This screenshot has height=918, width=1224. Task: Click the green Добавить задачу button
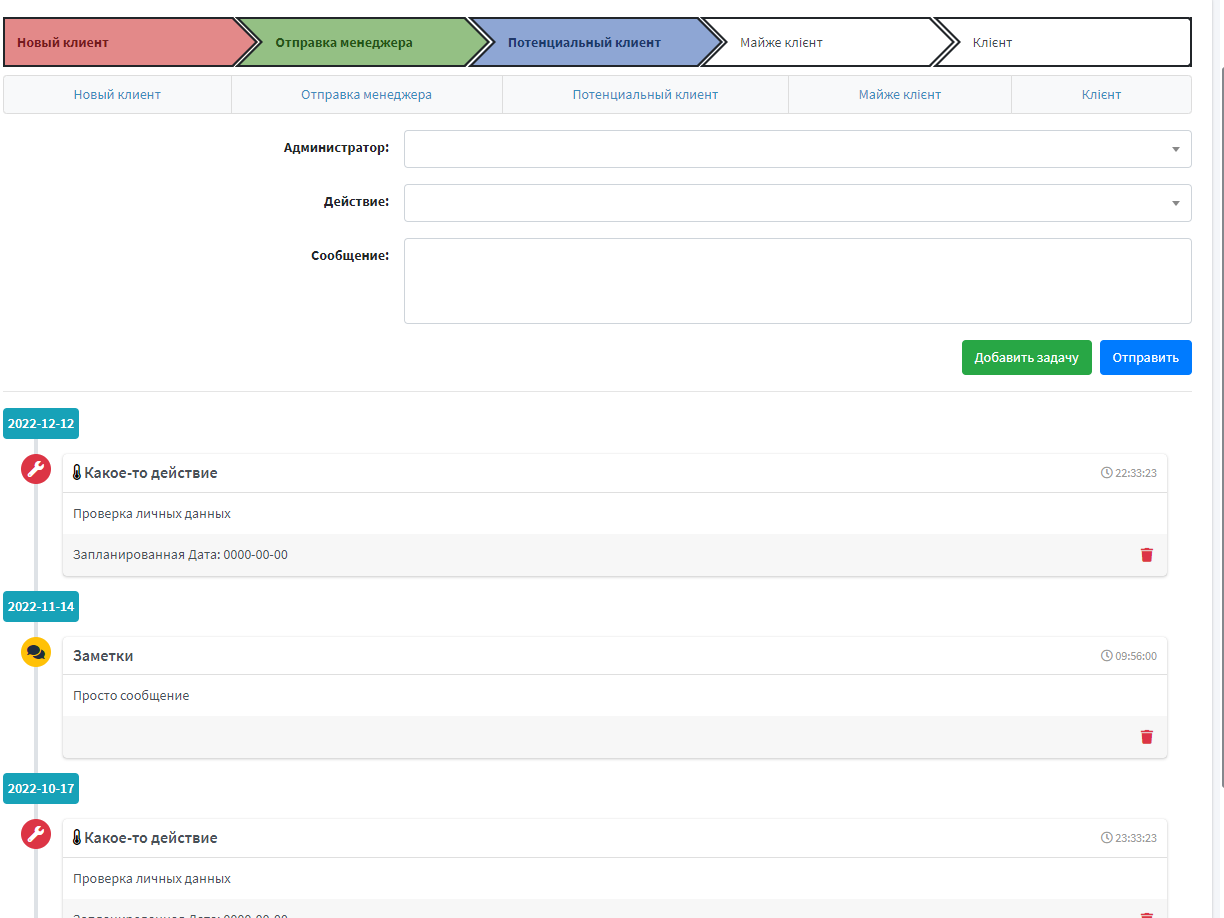coord(1026,358)
